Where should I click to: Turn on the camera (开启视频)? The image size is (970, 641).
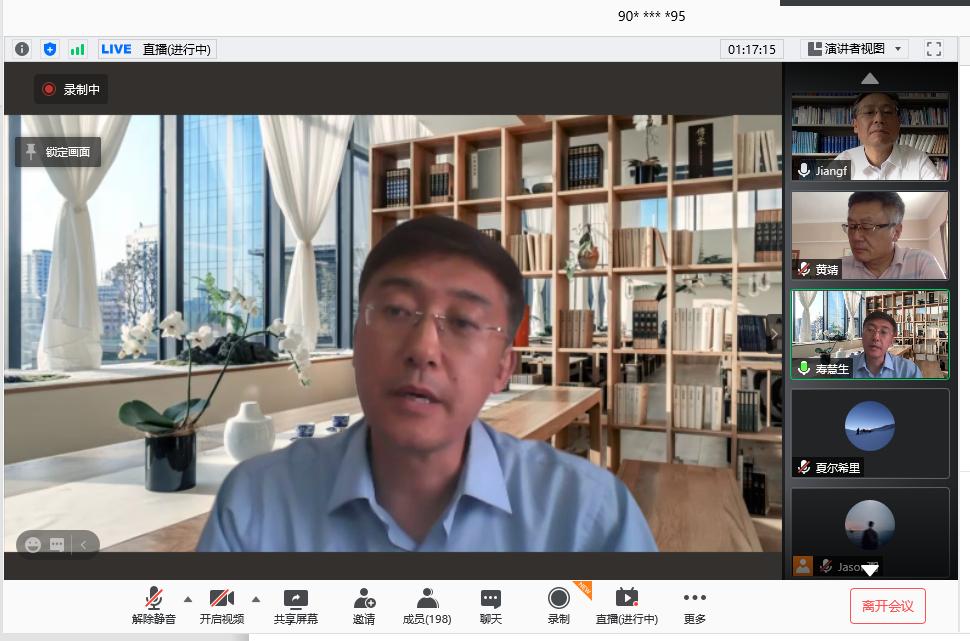(221, 606)
